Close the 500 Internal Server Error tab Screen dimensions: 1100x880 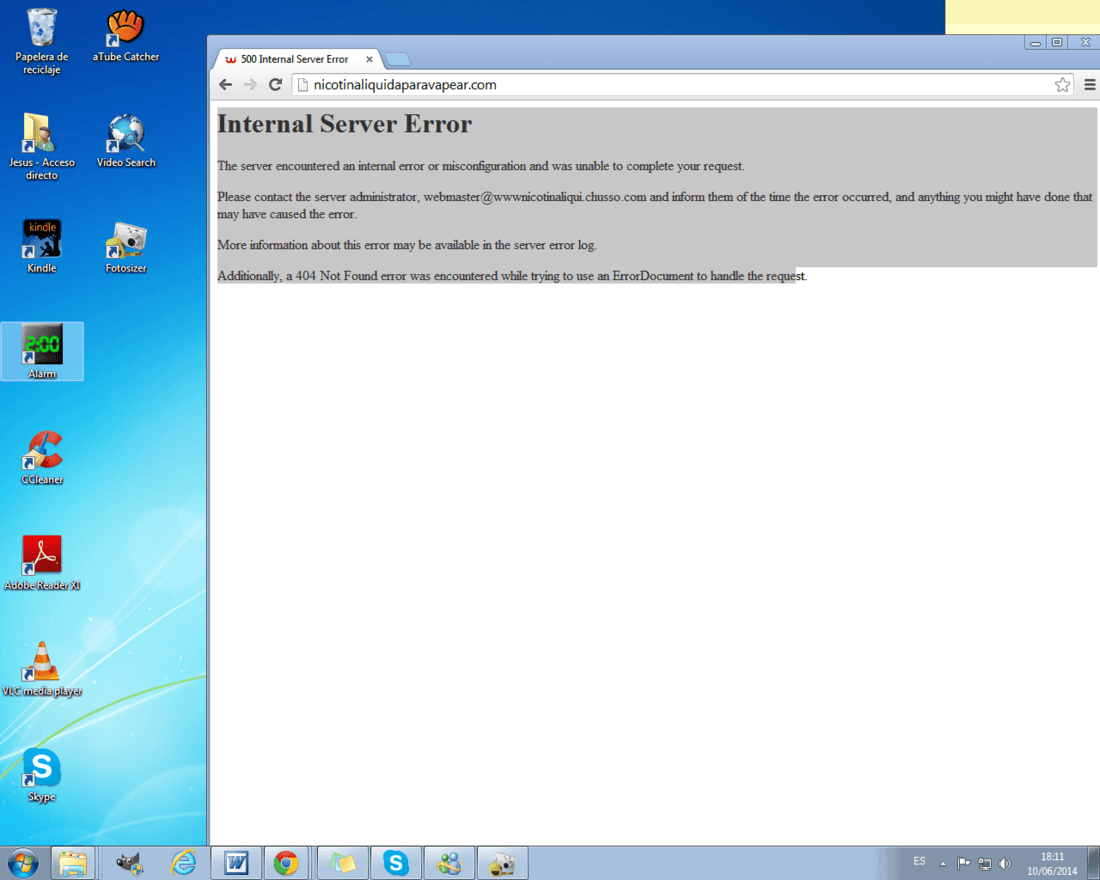[369, 60]
